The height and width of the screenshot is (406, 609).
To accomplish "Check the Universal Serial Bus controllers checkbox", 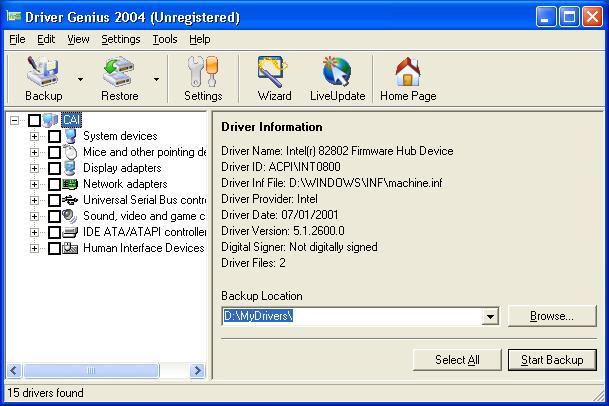I will pyautogui.click(x=54, y=200).
